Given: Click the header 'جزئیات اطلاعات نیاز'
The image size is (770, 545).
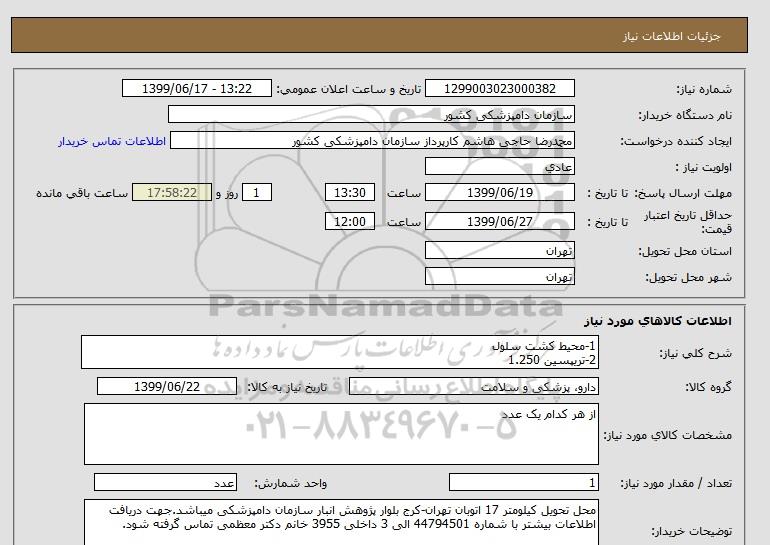Looking at the screenshot, I should click(x=672, y=36).
